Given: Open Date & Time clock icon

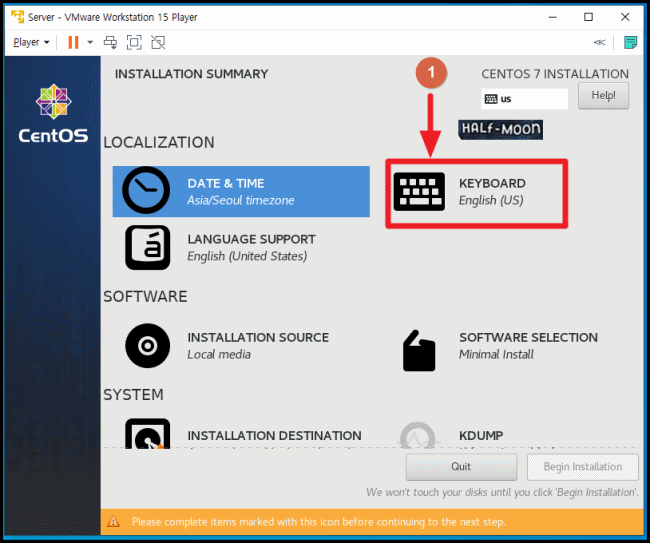Looking at the screenshot, I should coord(146,190).
